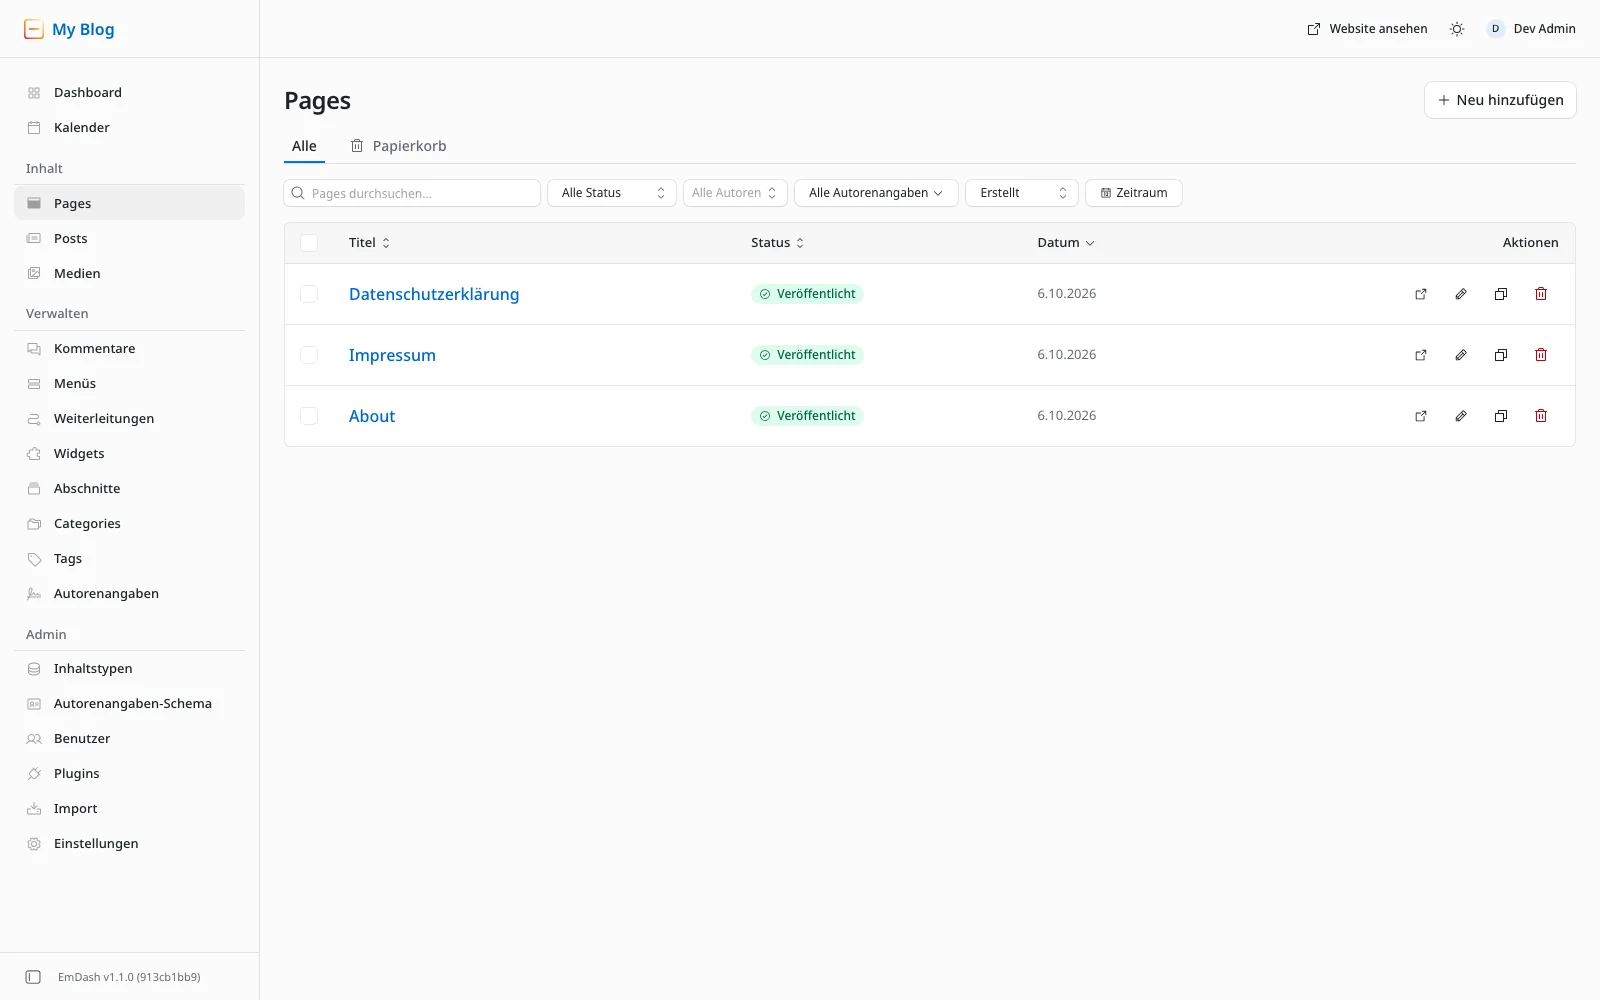
Task: Open Impressum page externally
Action: [x=1421, y=355]
